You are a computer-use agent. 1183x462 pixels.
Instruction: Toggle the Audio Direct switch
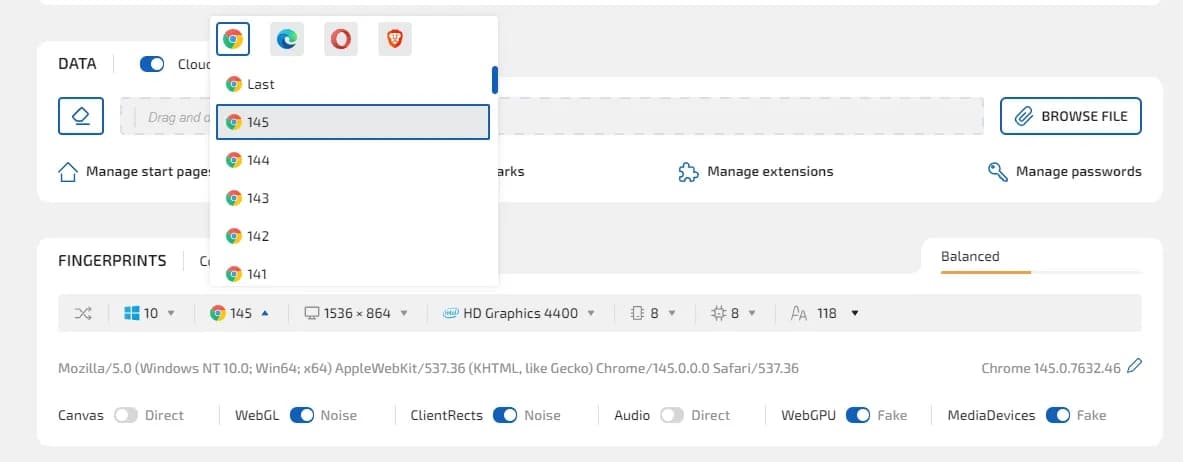click(671, 415)
